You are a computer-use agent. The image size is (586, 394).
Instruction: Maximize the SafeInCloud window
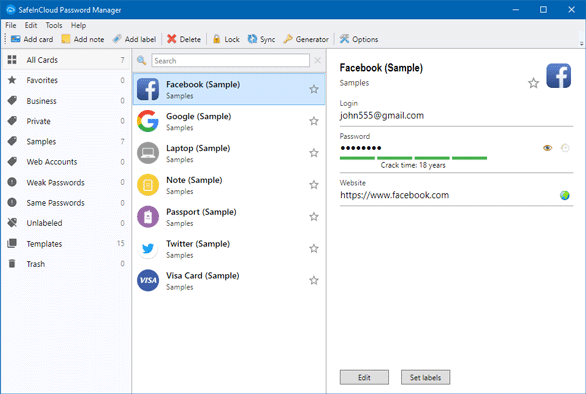coord(543,10)
